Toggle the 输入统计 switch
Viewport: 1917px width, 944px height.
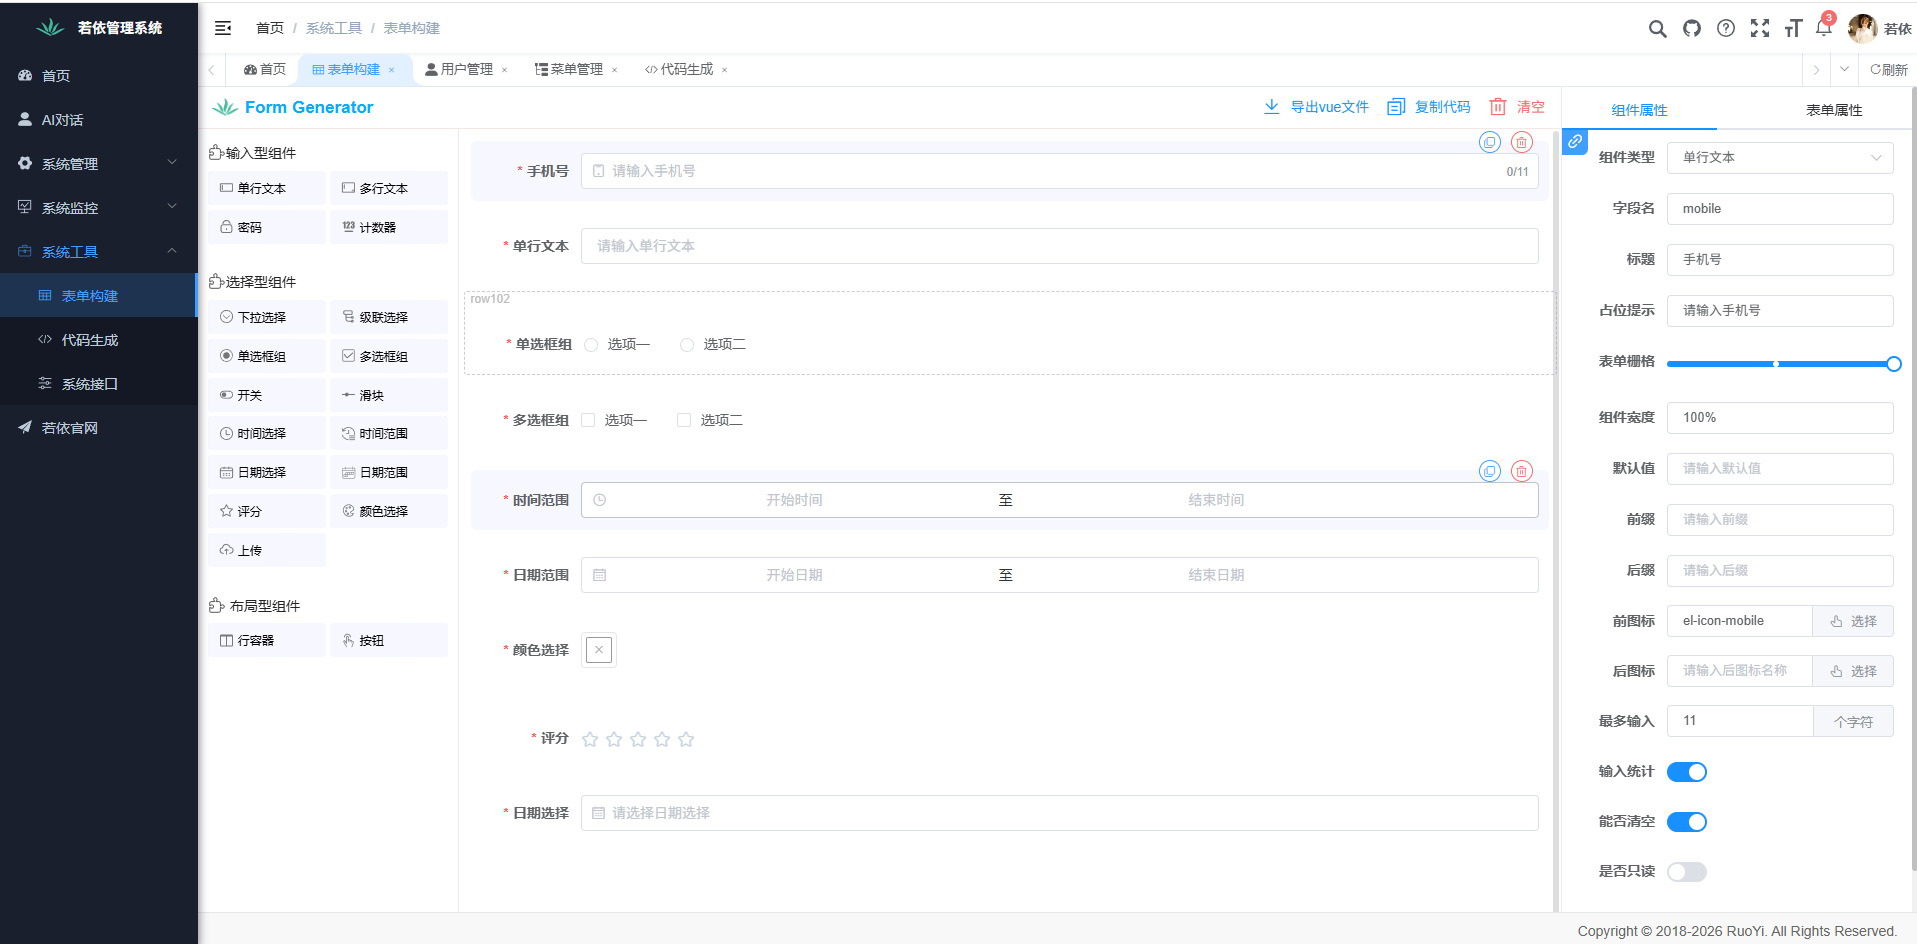coord(1687,772)
